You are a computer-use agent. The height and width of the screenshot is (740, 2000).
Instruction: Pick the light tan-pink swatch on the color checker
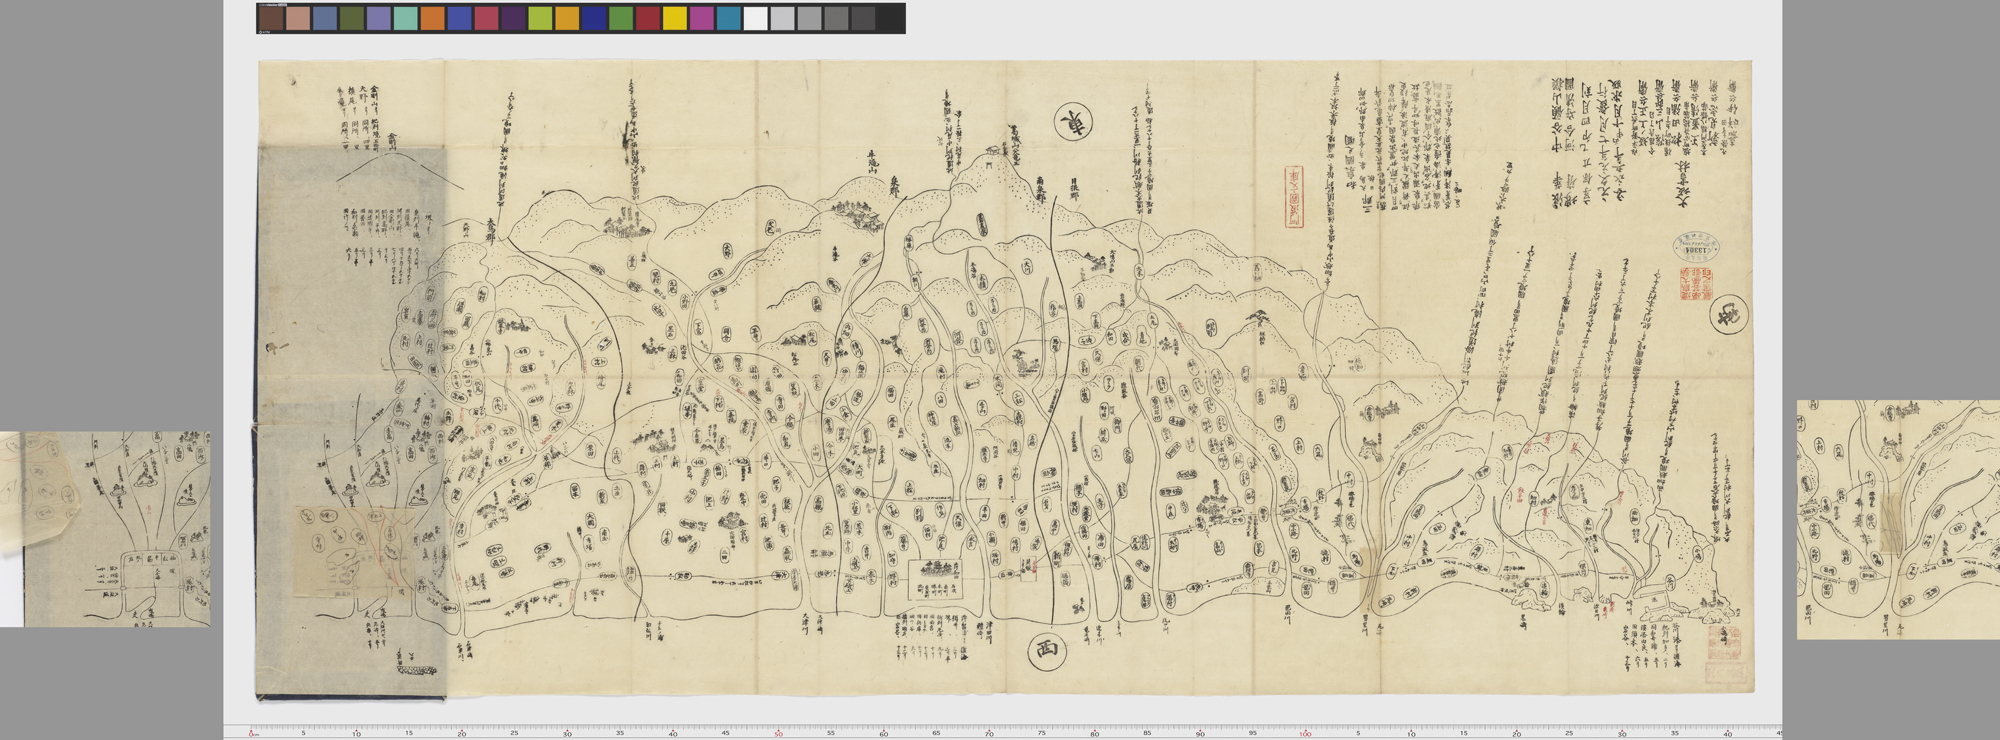tap(298, 18)
